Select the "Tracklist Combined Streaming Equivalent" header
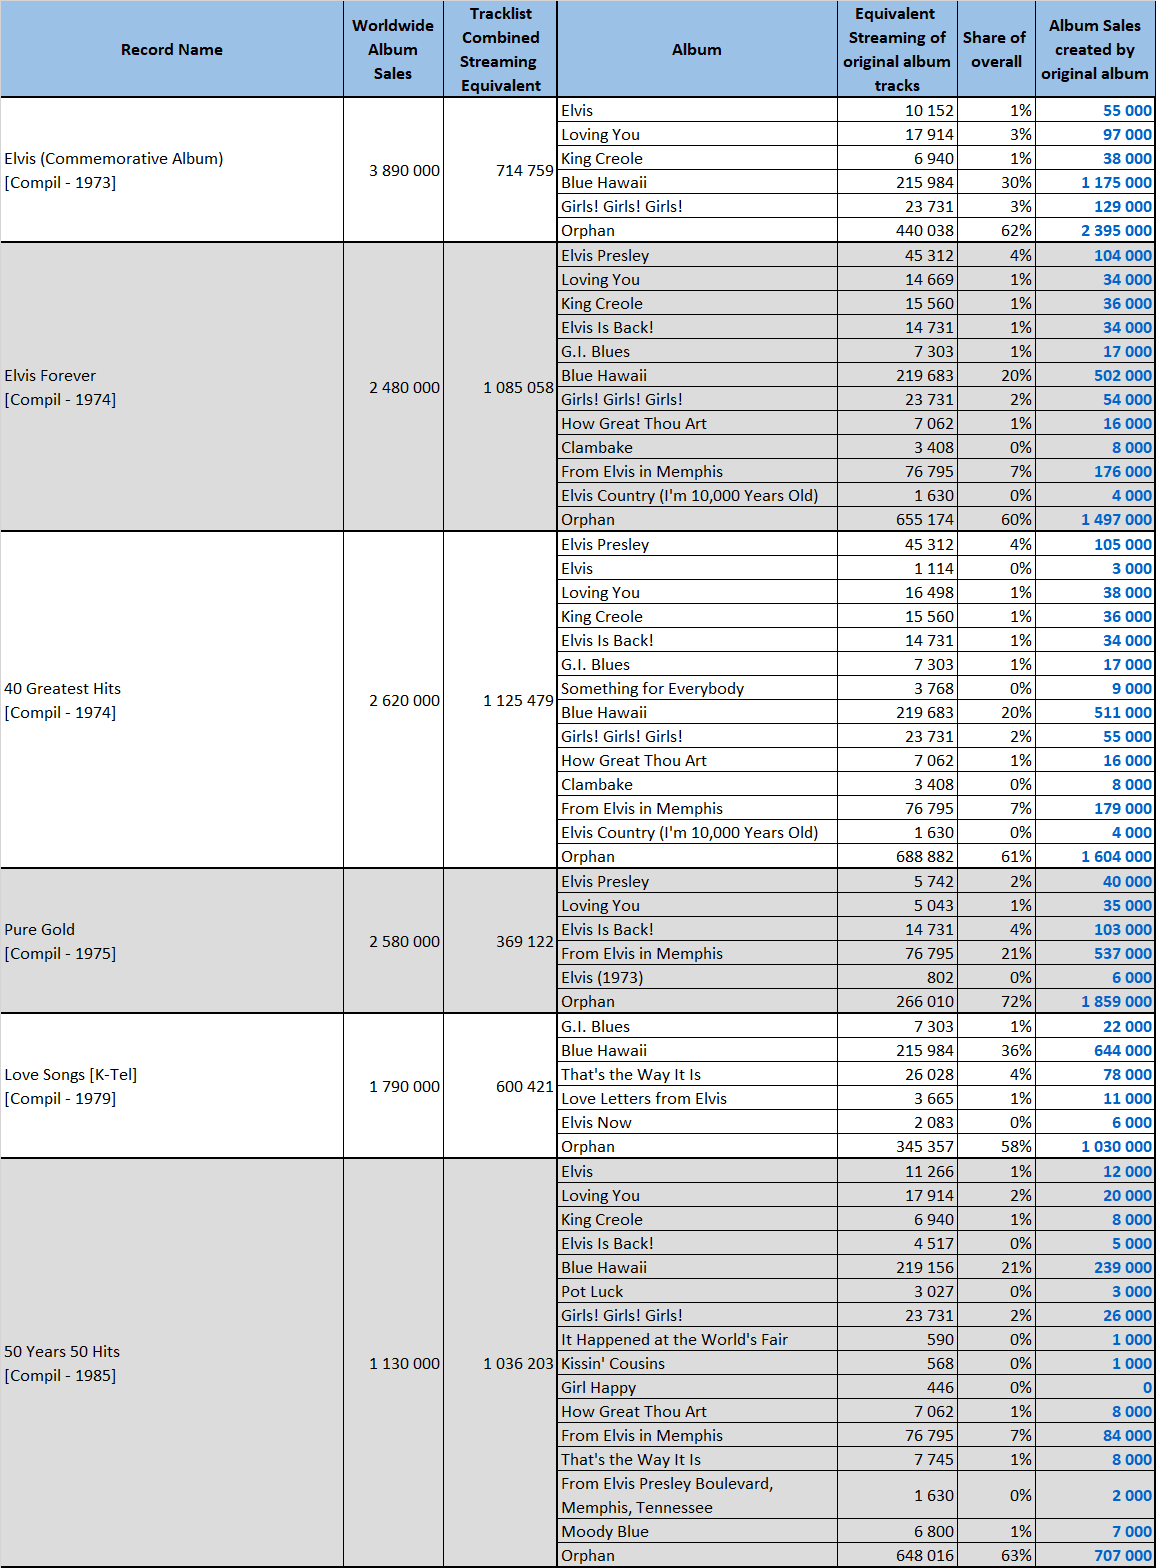 click(x=500, y=49)
